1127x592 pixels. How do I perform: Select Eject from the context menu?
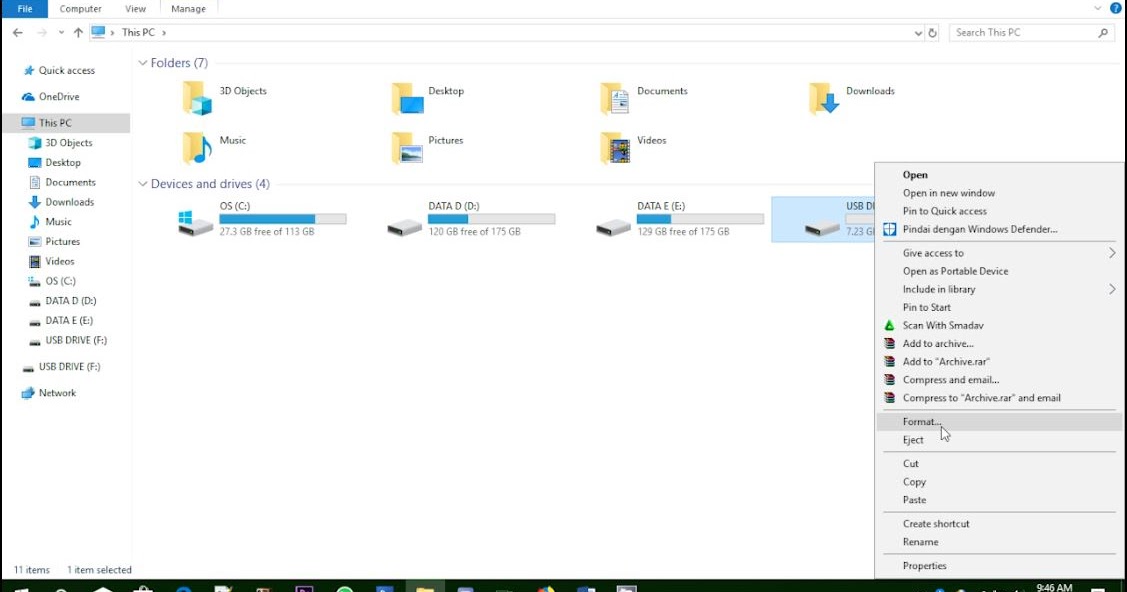[x=913, y=439]
